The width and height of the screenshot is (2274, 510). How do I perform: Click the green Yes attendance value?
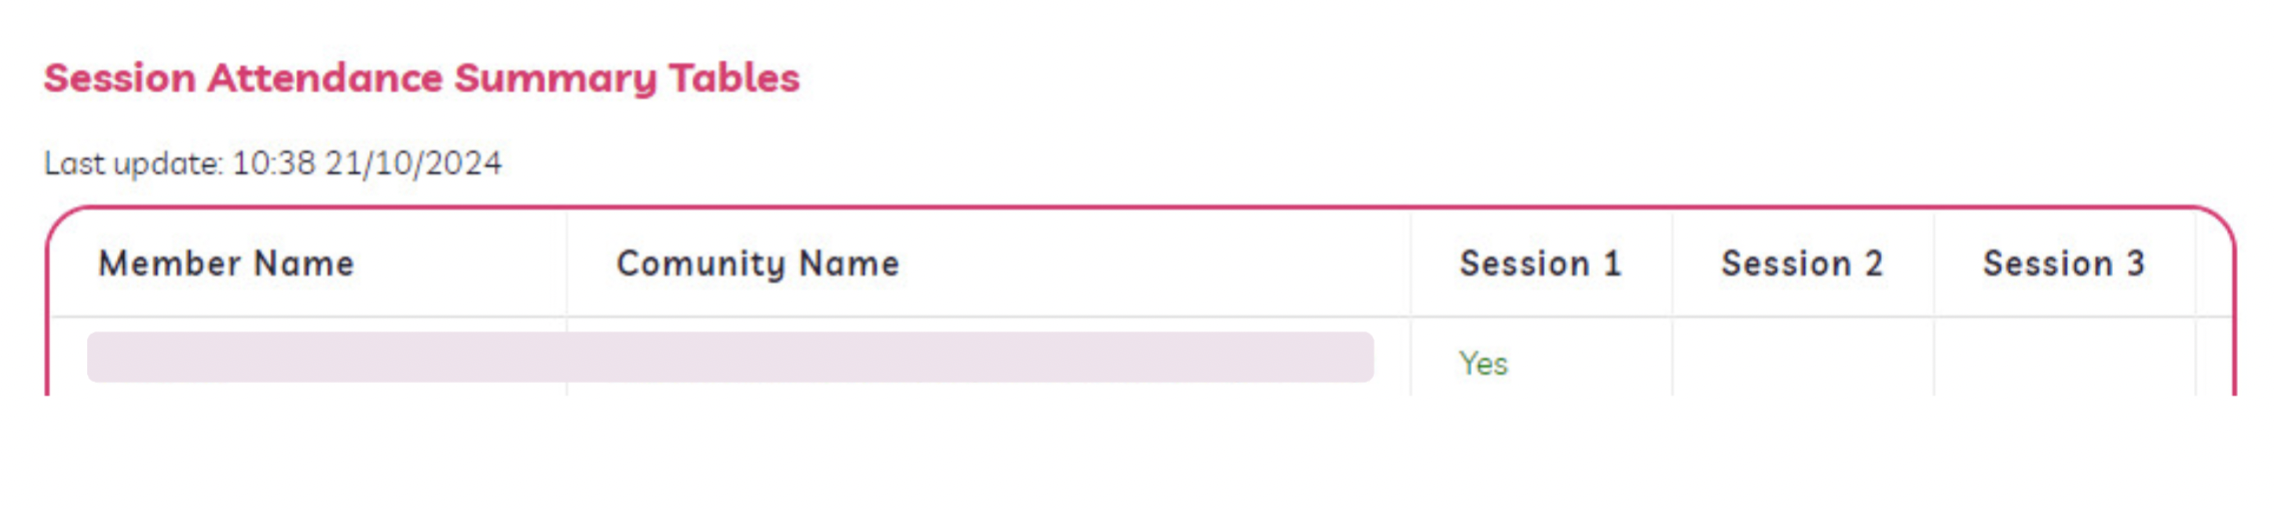tap(1483, 363)
